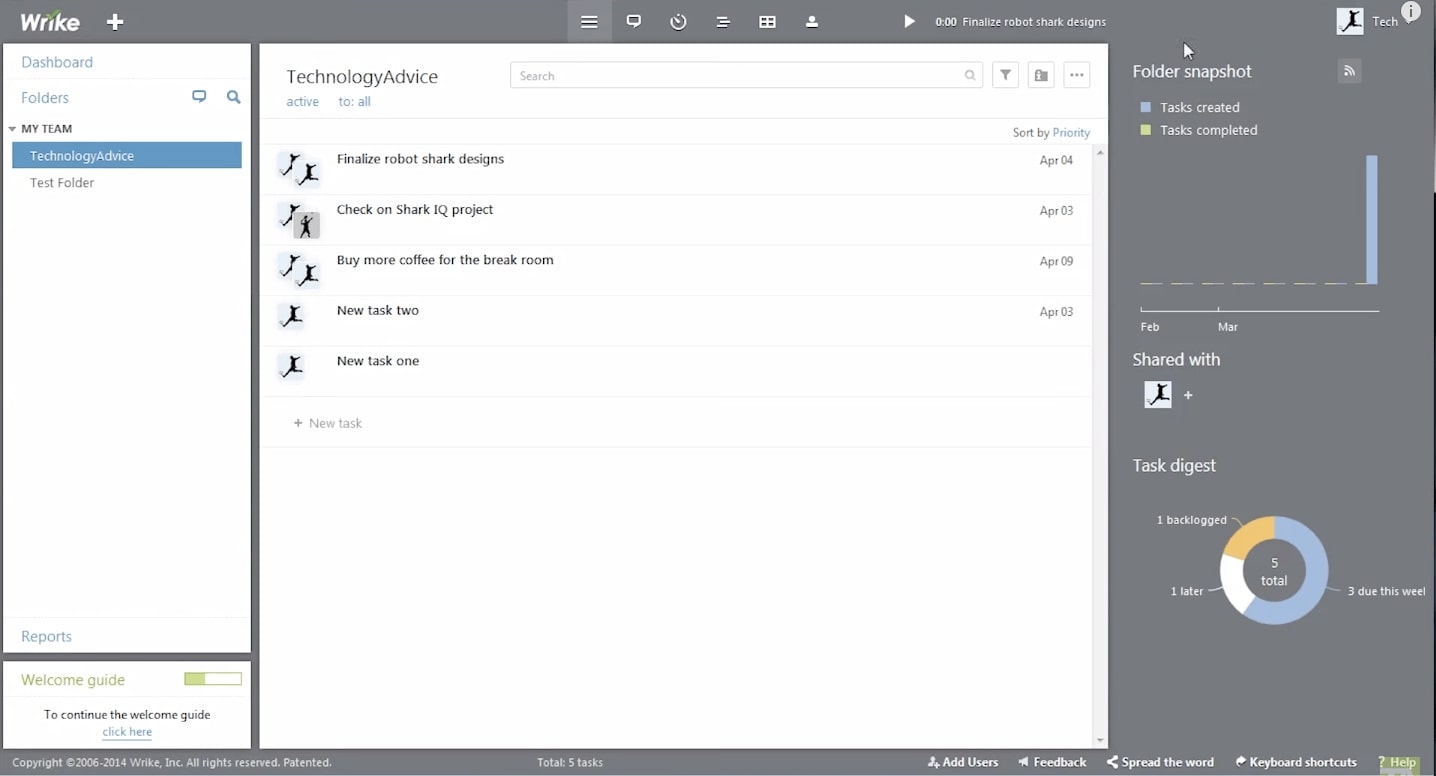Open the Sort by Priority dropdown
This screenshot has width=1436, height=776.
(x=1071, y=132)
